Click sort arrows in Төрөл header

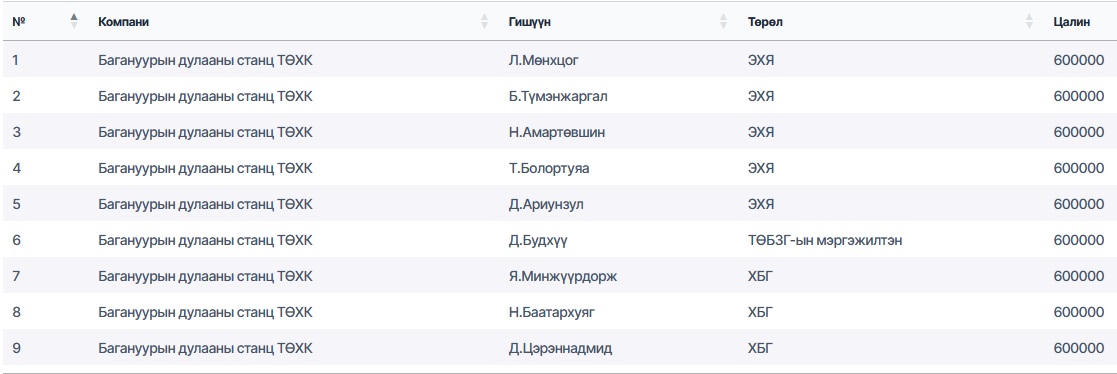coord(1029,21)
